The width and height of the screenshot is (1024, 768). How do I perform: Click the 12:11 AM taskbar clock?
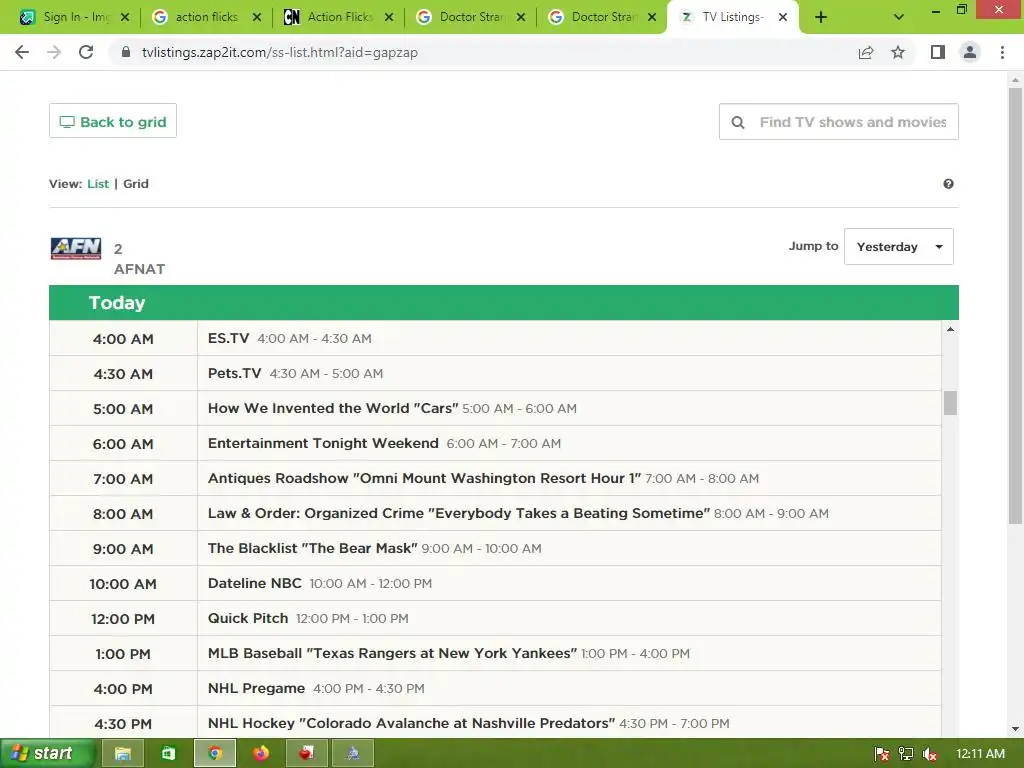click(980, 754)
